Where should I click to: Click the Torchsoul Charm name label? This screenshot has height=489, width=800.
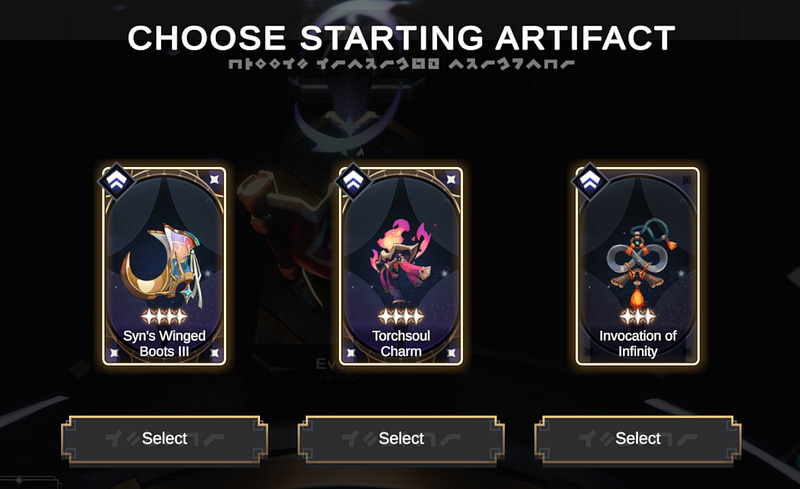[401, 344]
